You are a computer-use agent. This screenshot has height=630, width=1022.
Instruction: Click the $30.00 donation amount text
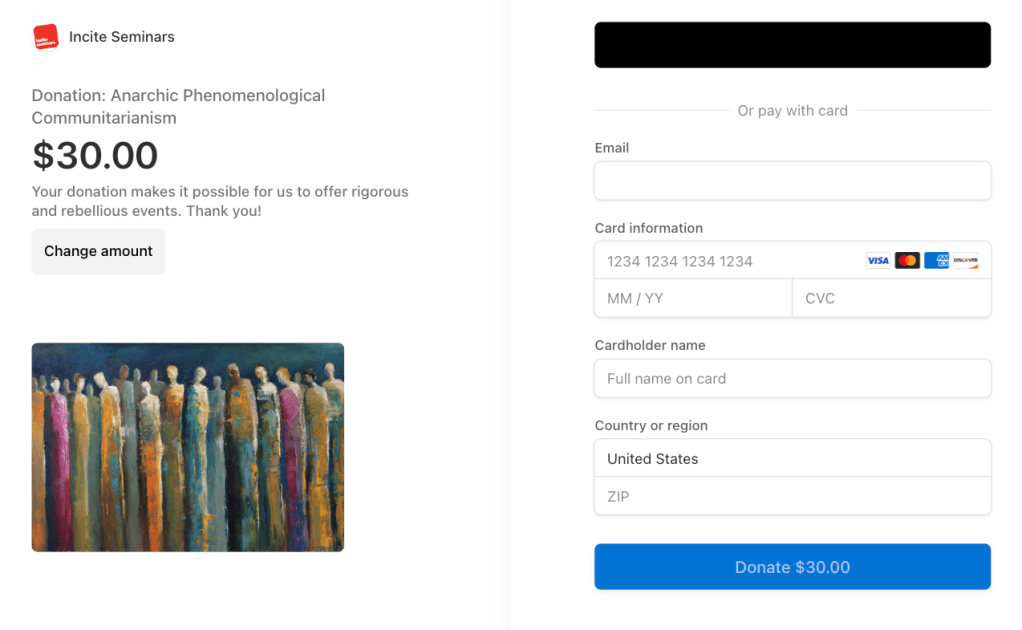(95, 156)
